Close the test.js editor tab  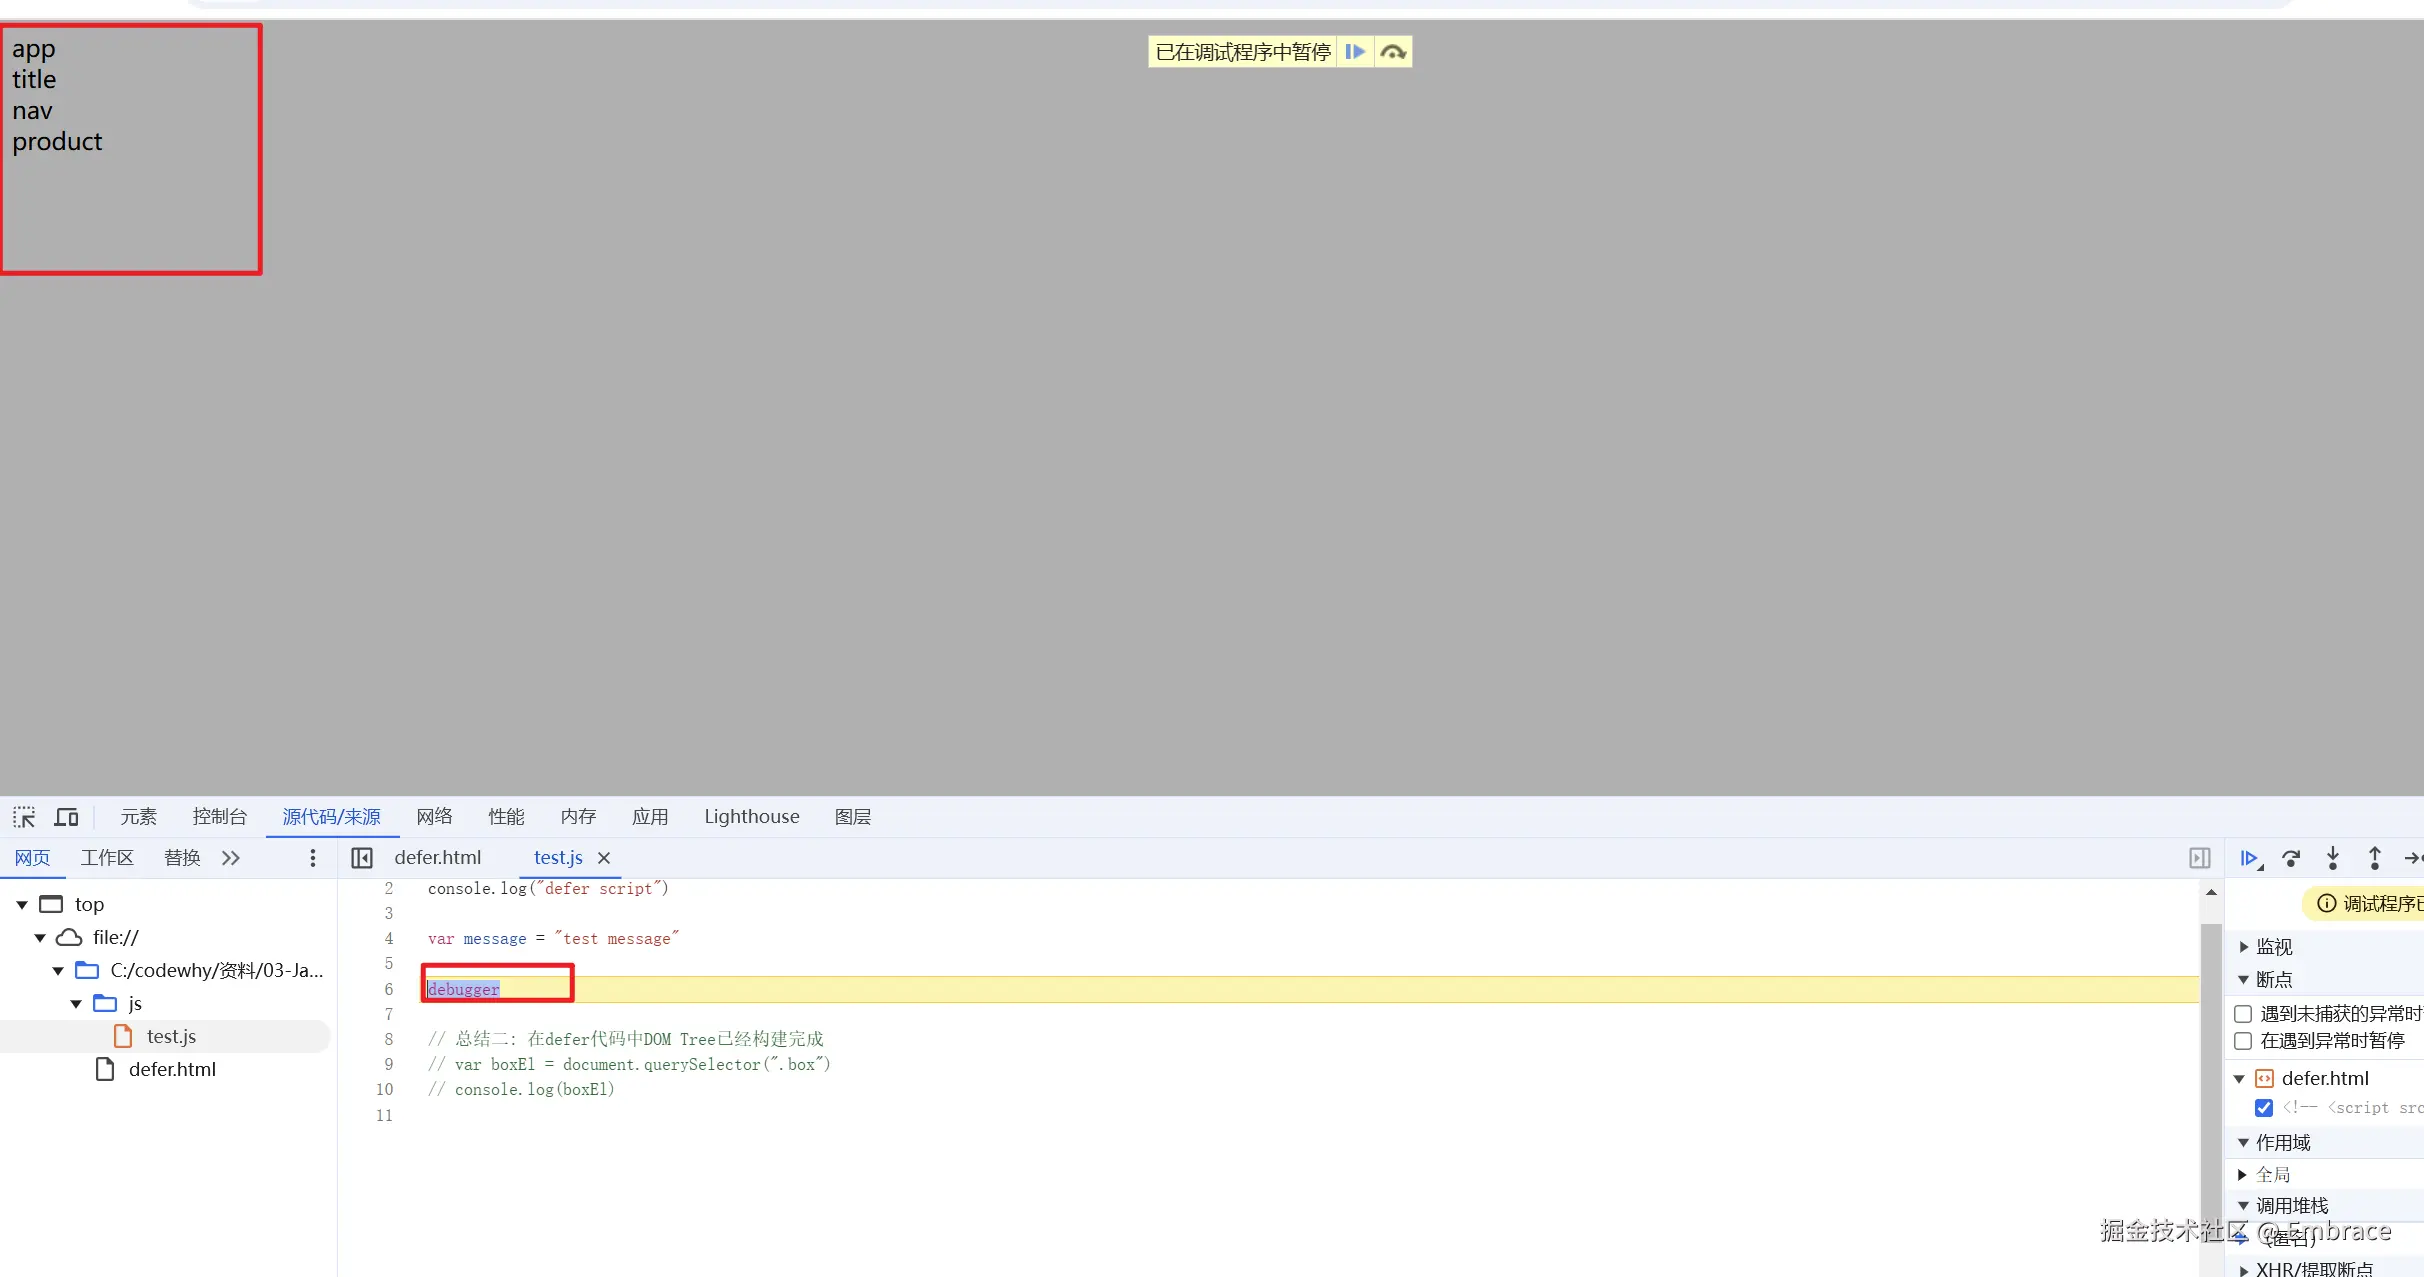point(604,858)
